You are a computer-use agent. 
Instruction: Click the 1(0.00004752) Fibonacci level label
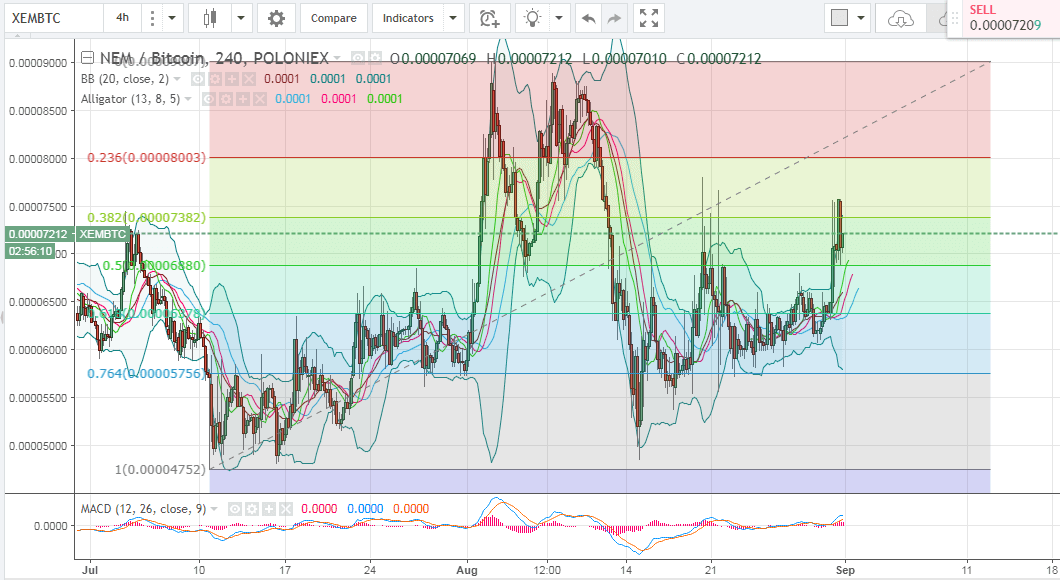click(x=160, y=469)
